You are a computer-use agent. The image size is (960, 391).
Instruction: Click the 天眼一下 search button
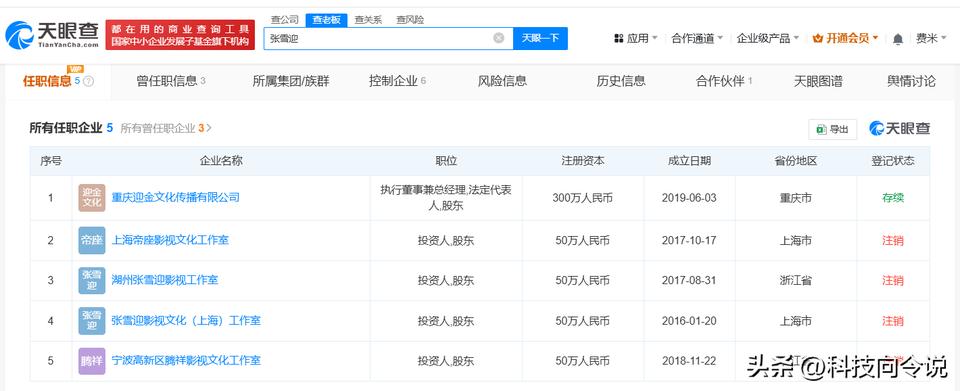point(540,38)
